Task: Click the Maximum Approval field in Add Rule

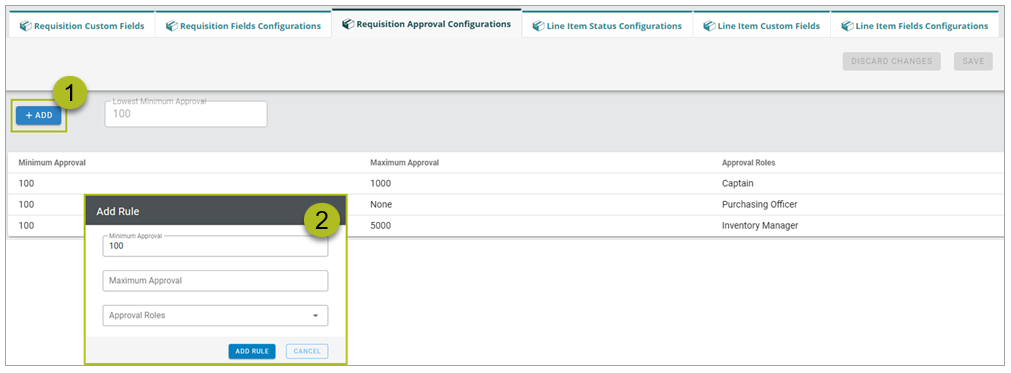Action: coord(215,281)
